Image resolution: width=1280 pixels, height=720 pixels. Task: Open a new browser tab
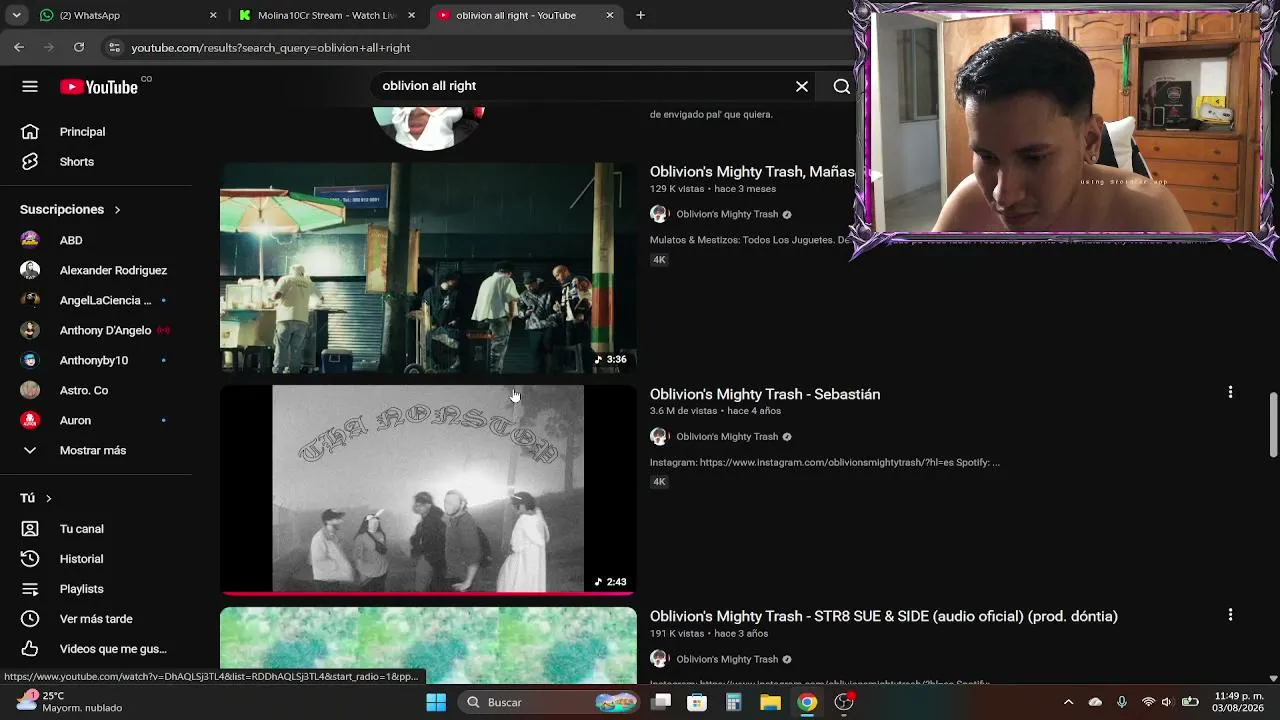(640, 15)
